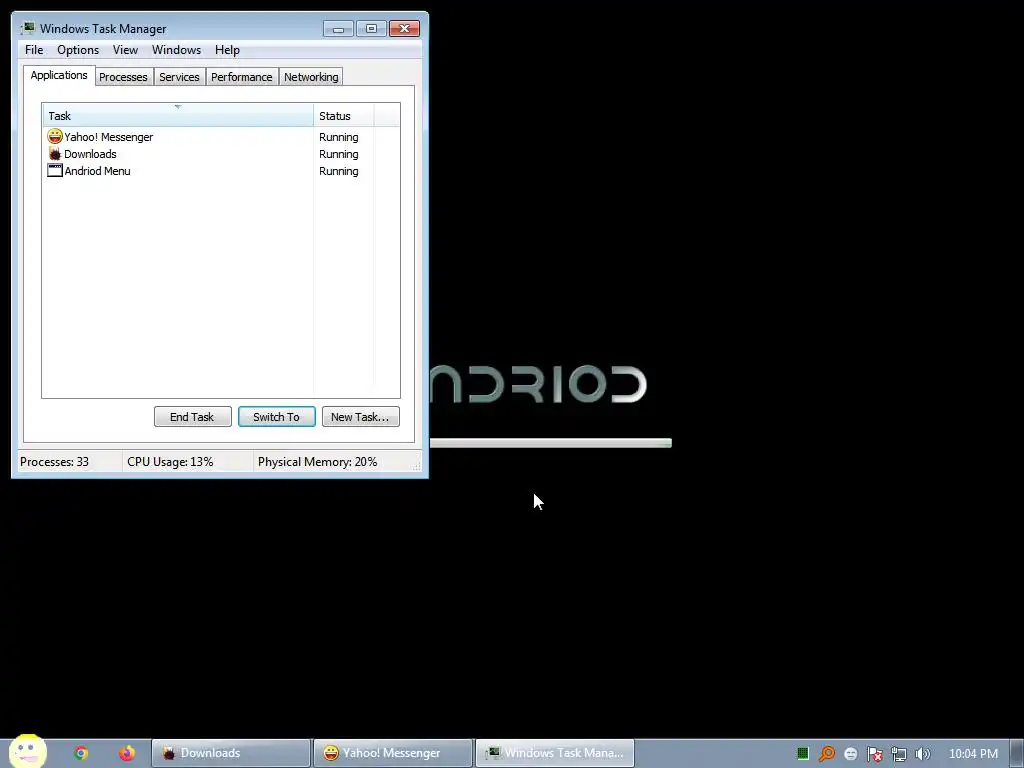Open the Action Center flag tray icon
The width and height of the screenshot is (1024, 768).
click(x=874, y=754)
